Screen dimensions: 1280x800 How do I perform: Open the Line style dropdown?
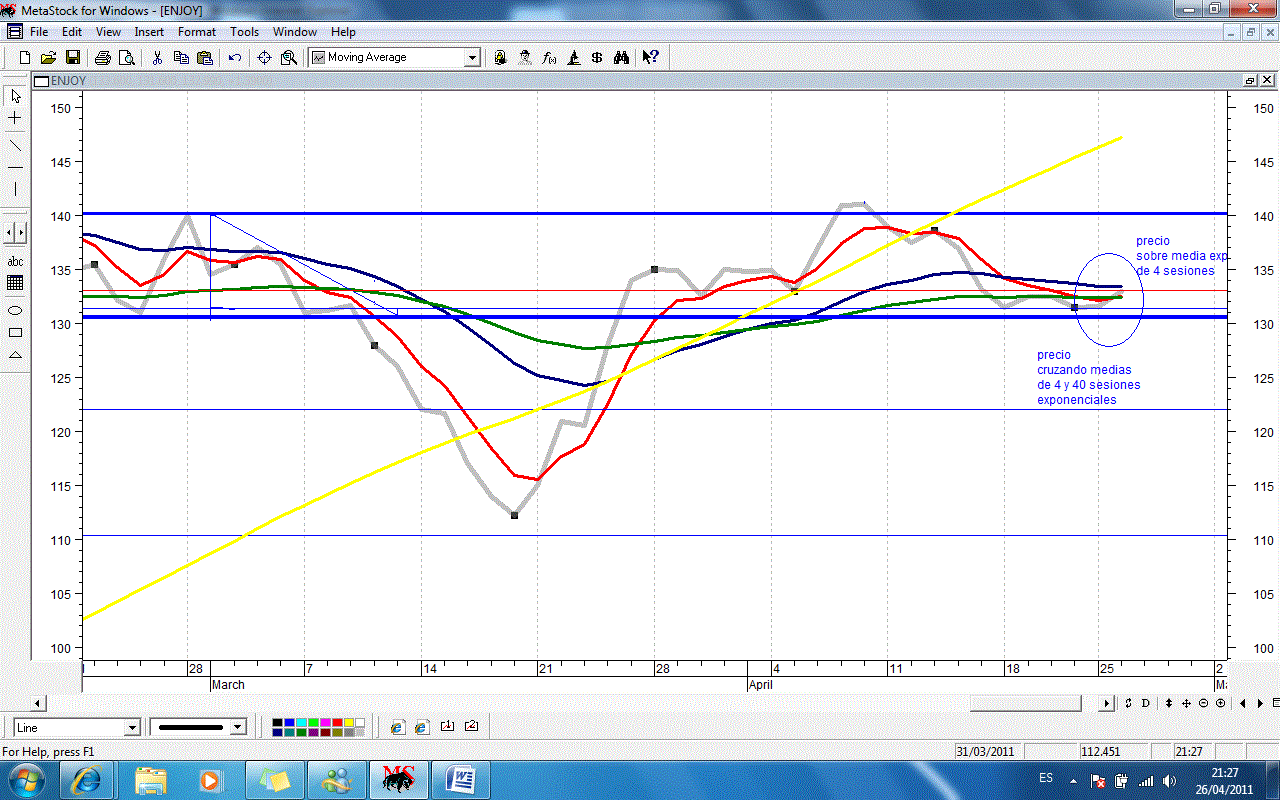click(132, 728)
